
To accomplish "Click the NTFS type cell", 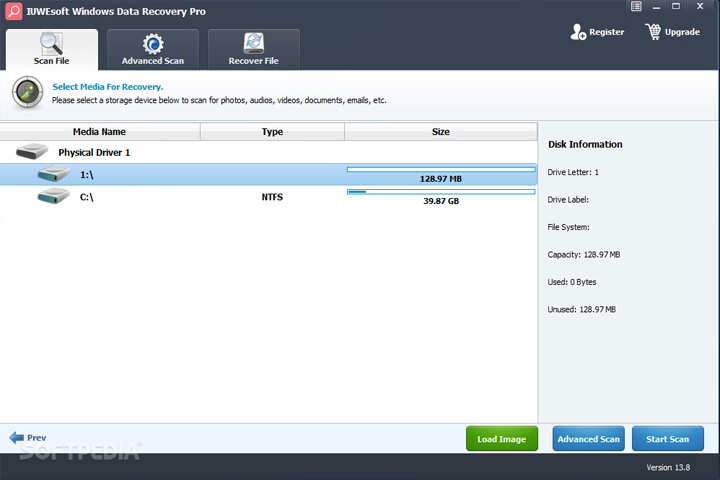I will click(272, 197).
